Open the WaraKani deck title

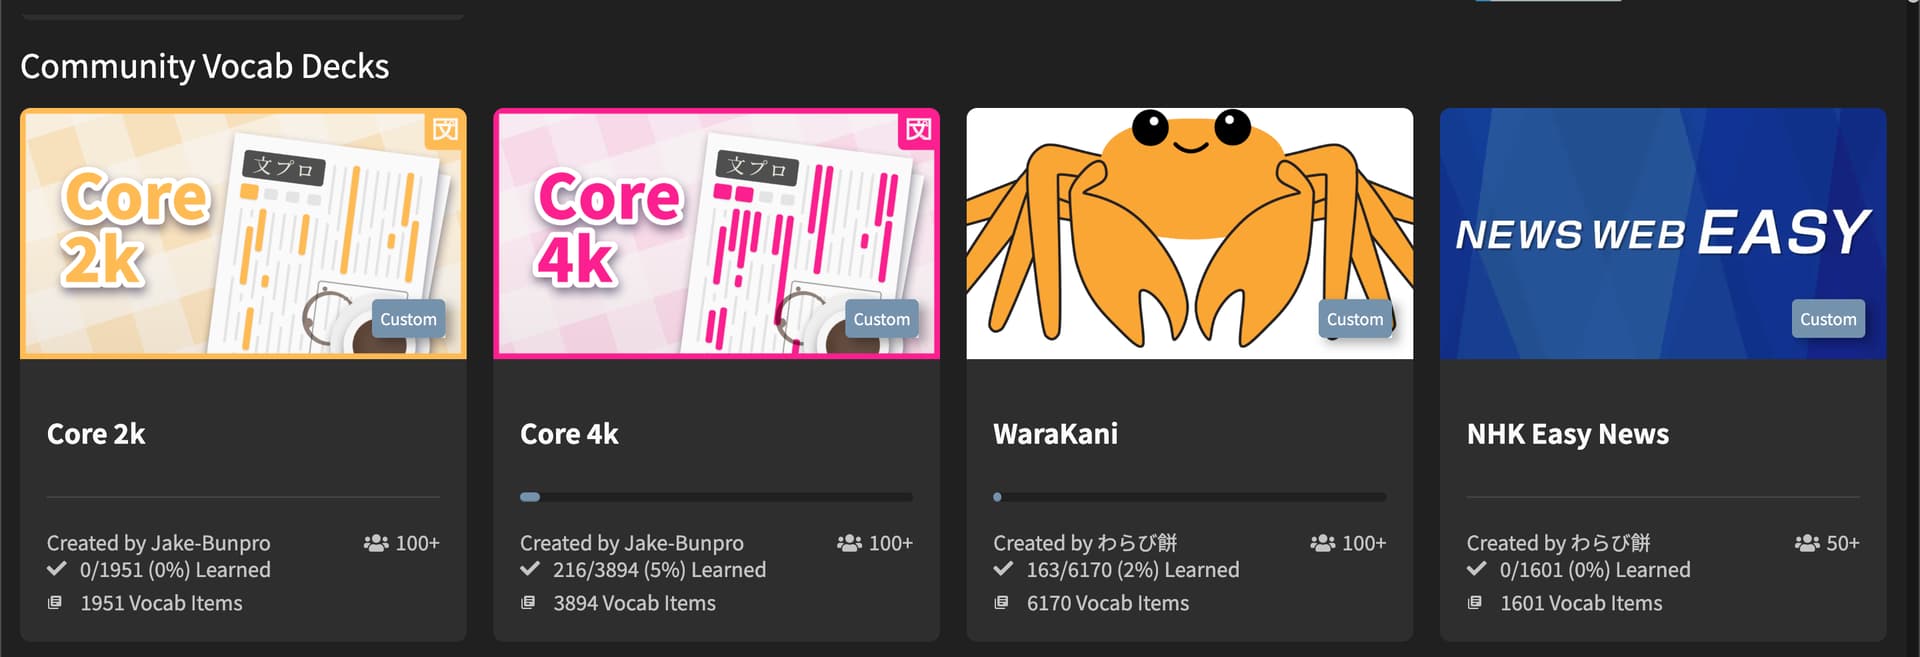[1055, 434]
